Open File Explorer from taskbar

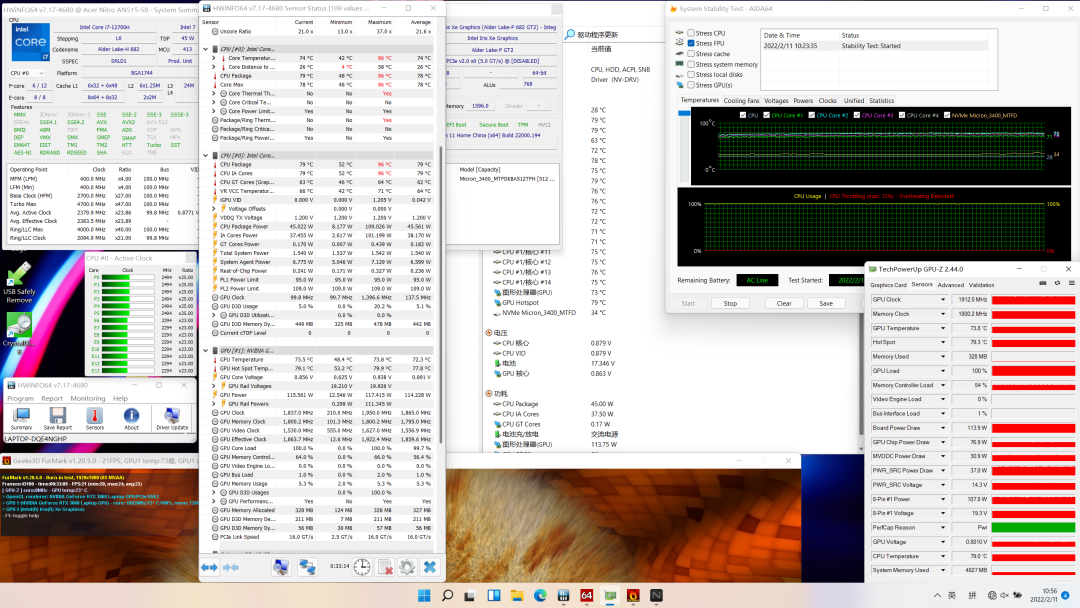517,596
